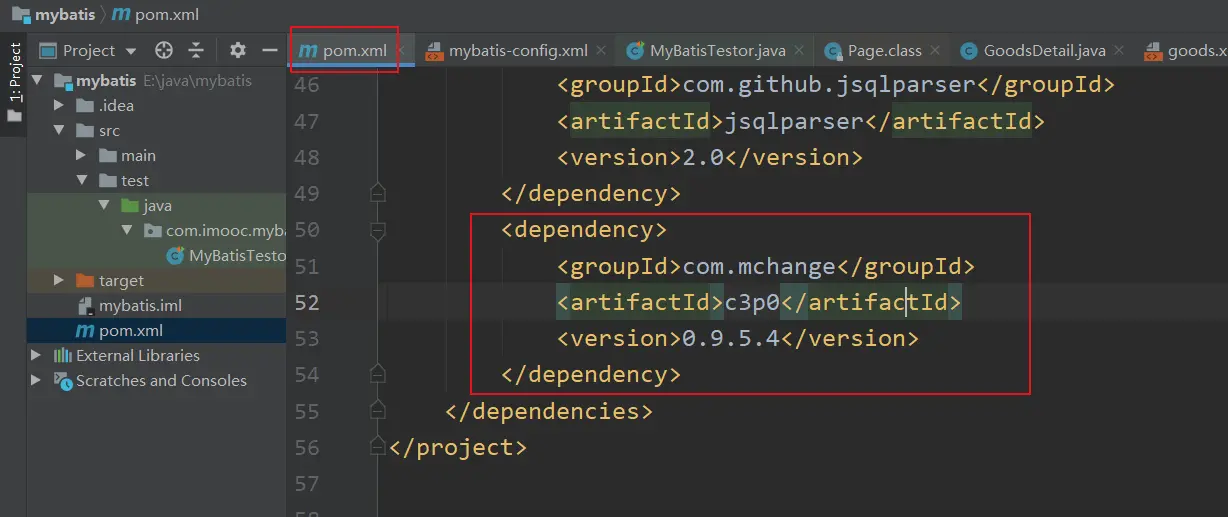Switch to the mybatis-config.xml tab
The image size is (1228, 517).
pos(517,50)
